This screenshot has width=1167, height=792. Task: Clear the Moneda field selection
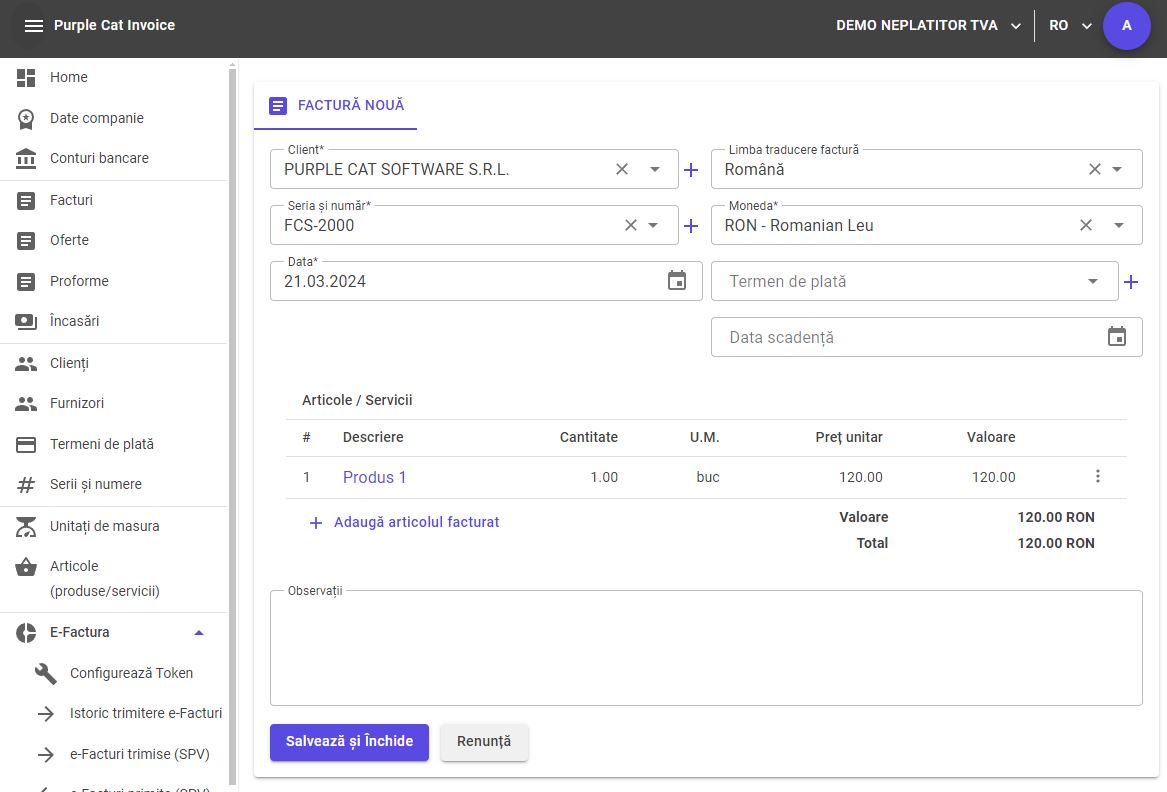click(1086, 225)
